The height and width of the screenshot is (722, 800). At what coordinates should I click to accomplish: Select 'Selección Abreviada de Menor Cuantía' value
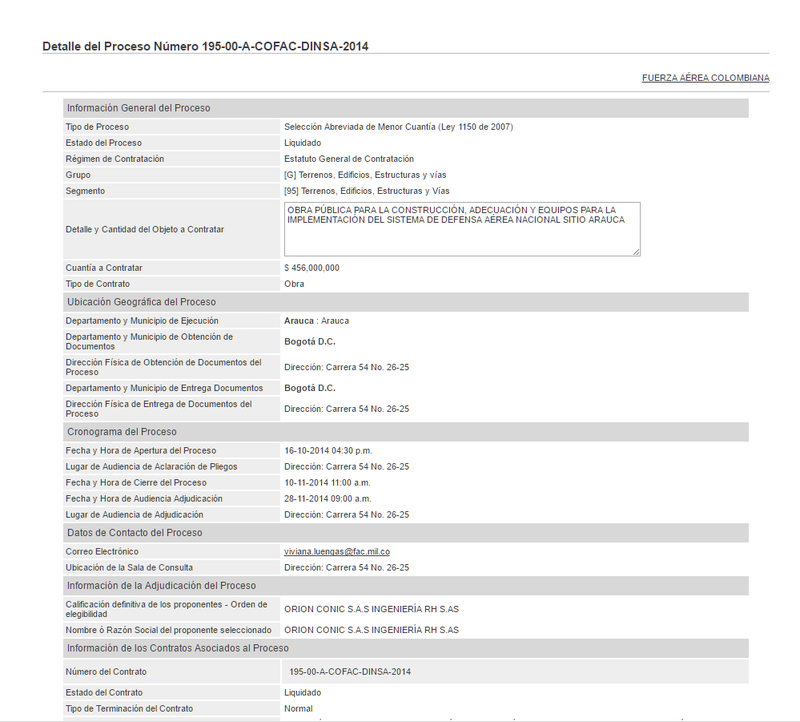coord(398,127)
